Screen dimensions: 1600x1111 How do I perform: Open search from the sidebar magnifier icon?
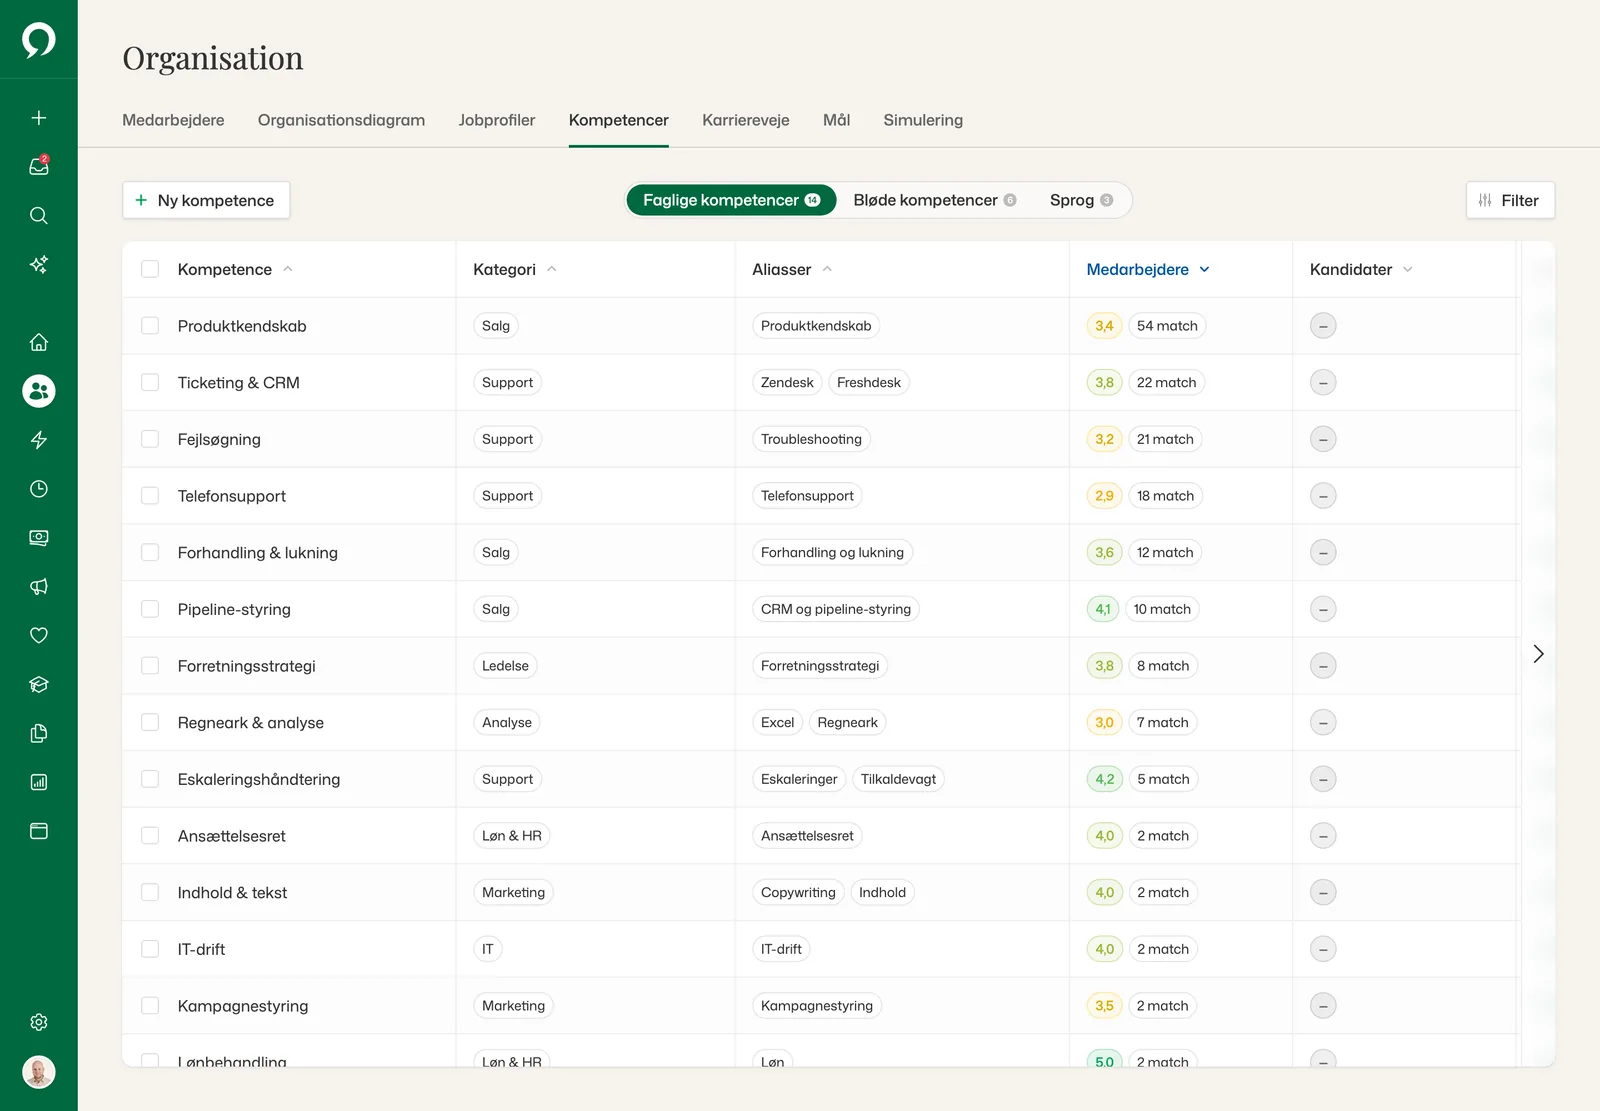coord(39,216)
